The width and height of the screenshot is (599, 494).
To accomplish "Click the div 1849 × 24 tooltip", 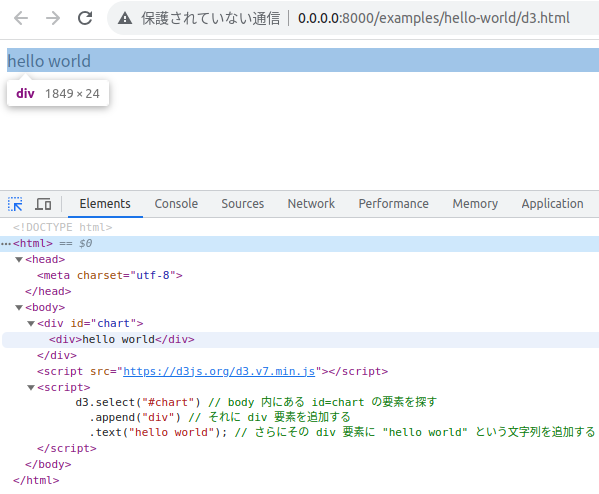I will pyautogui.click(x=58, y=93).
